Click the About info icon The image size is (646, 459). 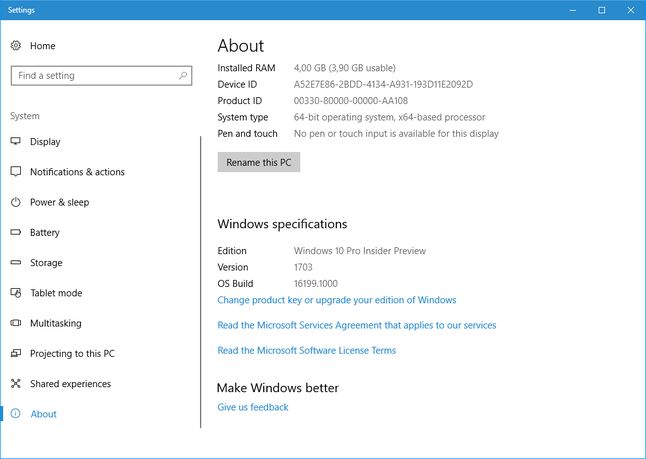click(16, 414)
